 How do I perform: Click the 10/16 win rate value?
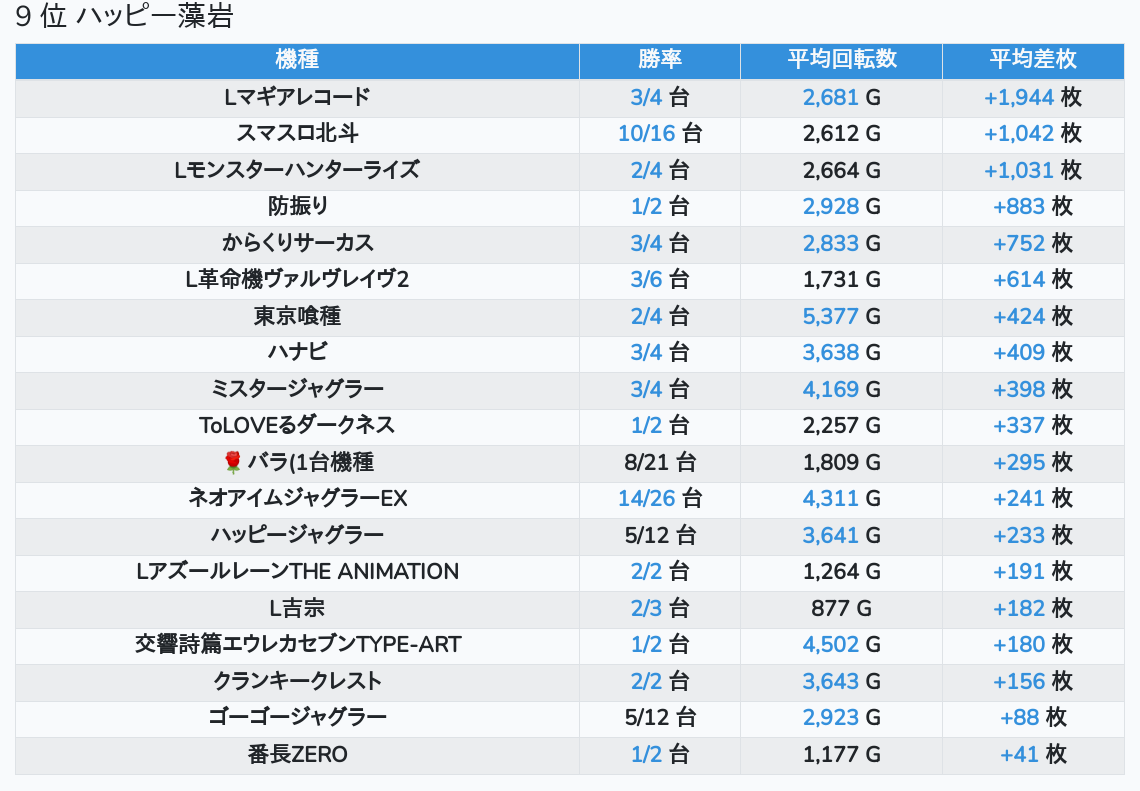coord(647,133)
